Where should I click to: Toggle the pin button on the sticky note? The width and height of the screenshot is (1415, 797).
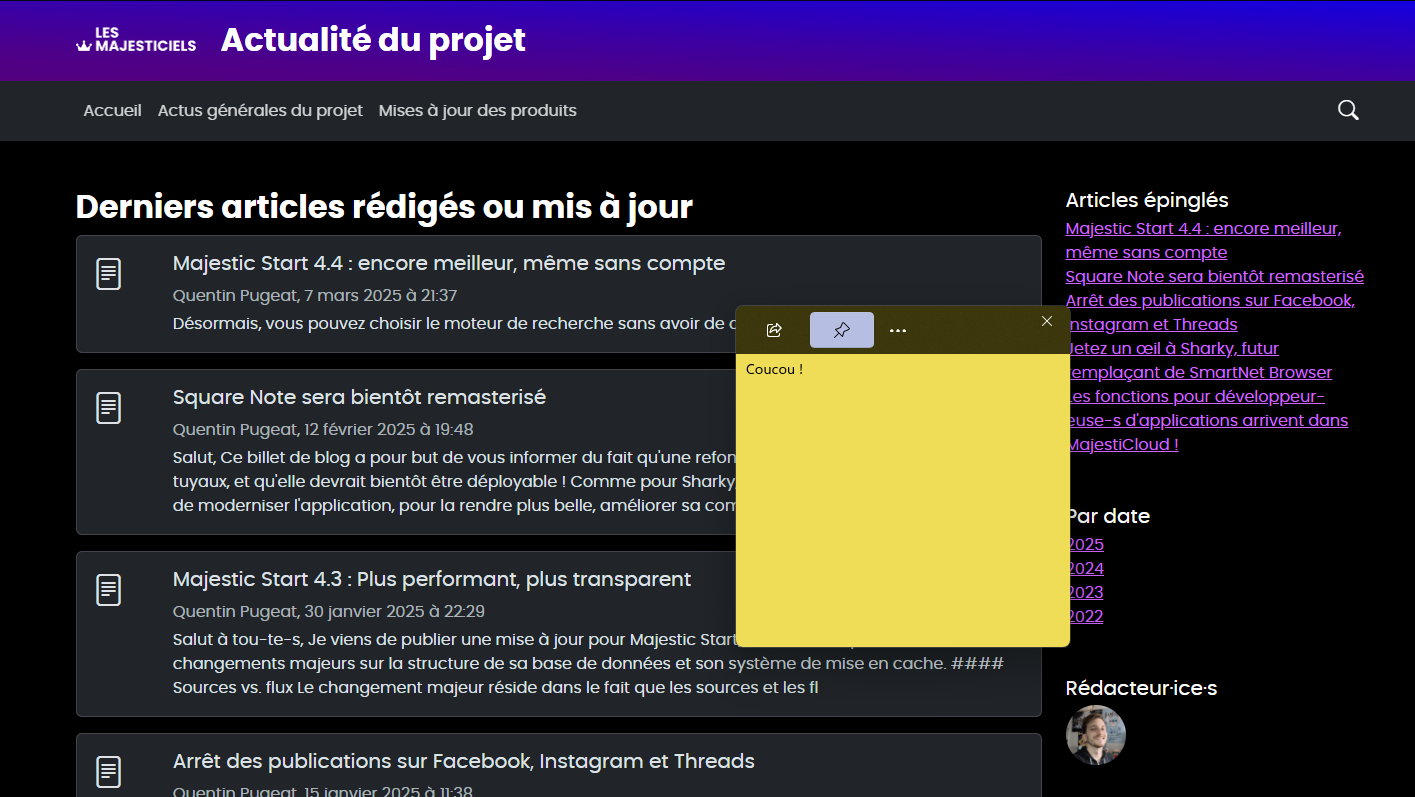(841, 330)
